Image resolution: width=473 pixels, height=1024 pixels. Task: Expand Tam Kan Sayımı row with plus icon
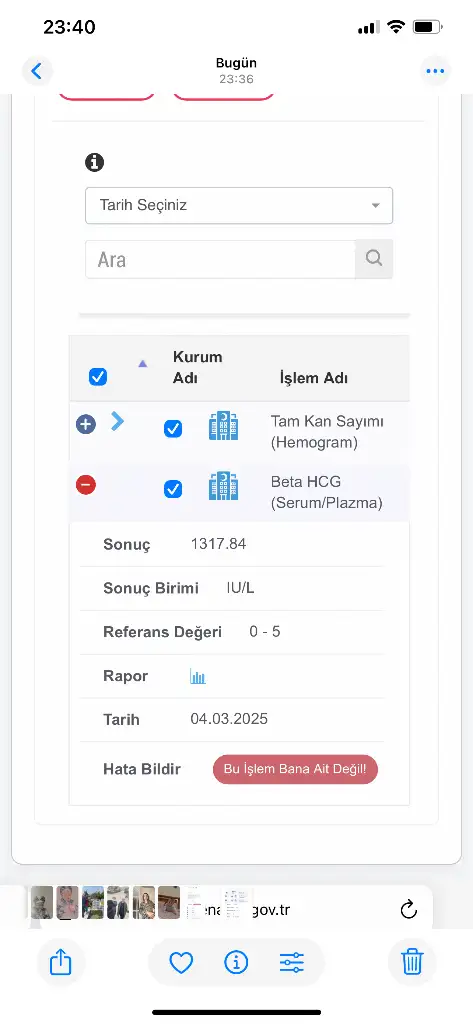tap(86, 424)
